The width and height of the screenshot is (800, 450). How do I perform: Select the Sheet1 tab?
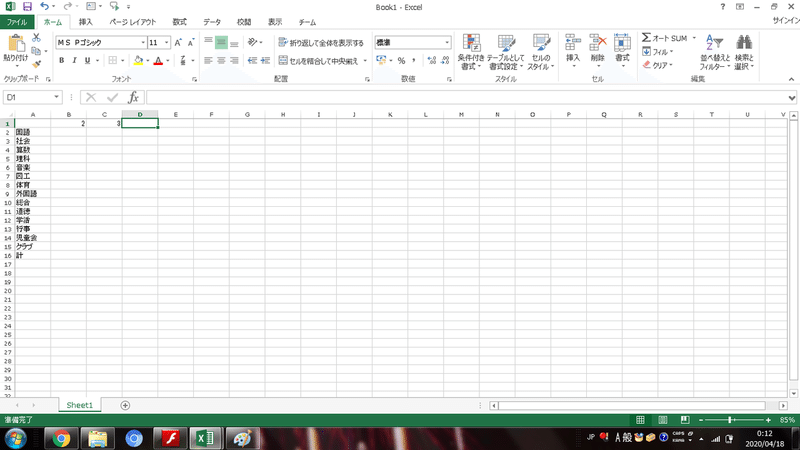click(x=80, y=405)
